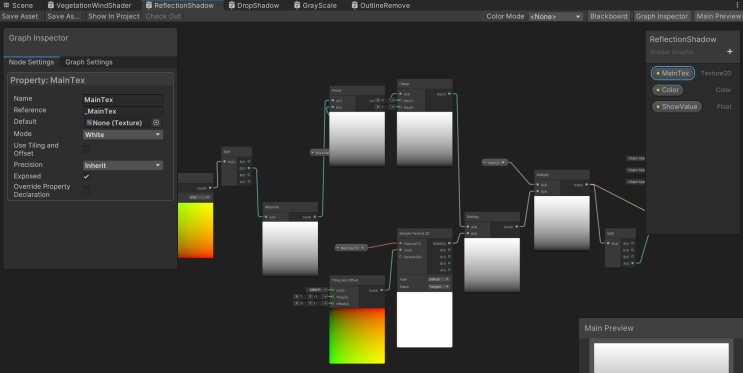This screenshot has width=743, height=373.
Task: Switch to Graph Settings tab
Action: pyautogui.click(x=89, y=62)
